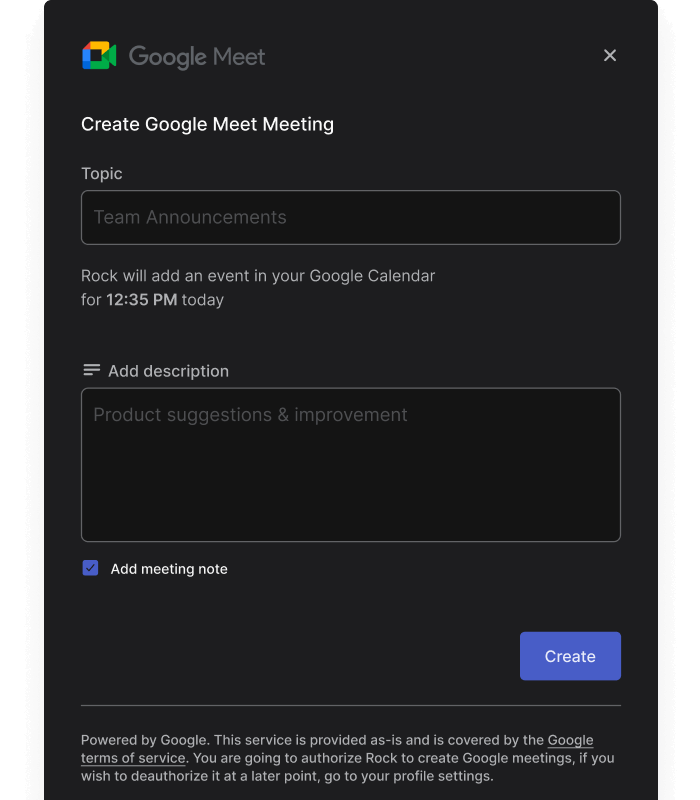Screen dimensions: 700x800
Task: Click the Create Google Meet Meeting heading
Action: click(207, 124)
